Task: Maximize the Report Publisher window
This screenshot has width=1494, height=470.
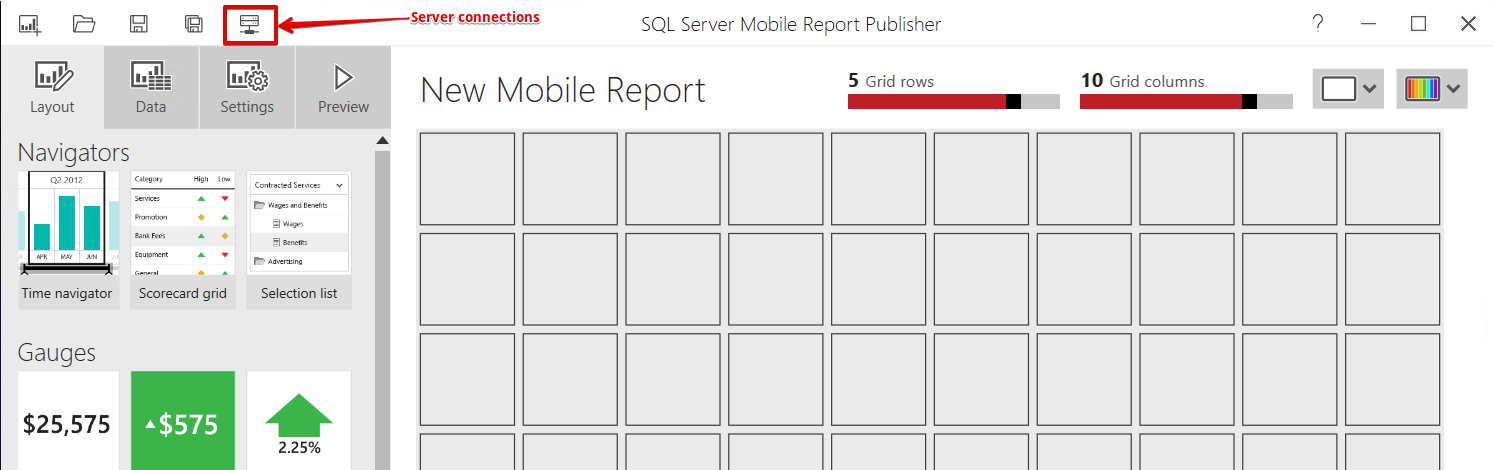Action: click(x=1418, y=24)
